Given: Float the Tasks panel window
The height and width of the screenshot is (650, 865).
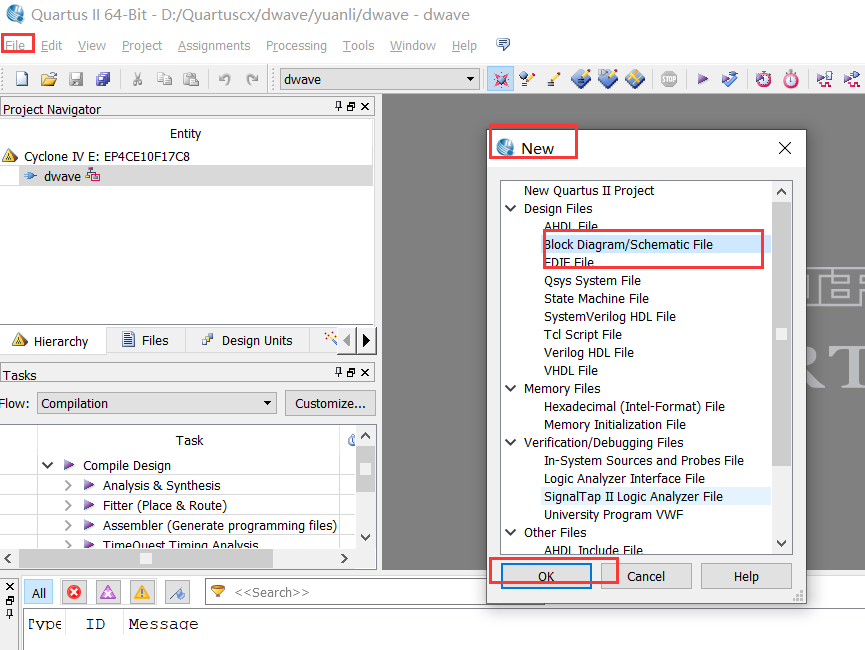Looking at the screenshot, I should point(351,372).
